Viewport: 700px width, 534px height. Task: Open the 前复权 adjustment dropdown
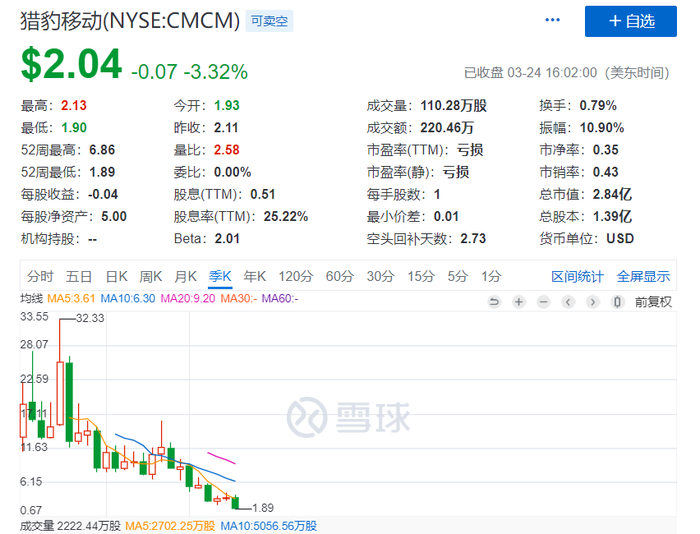(653, 302)
